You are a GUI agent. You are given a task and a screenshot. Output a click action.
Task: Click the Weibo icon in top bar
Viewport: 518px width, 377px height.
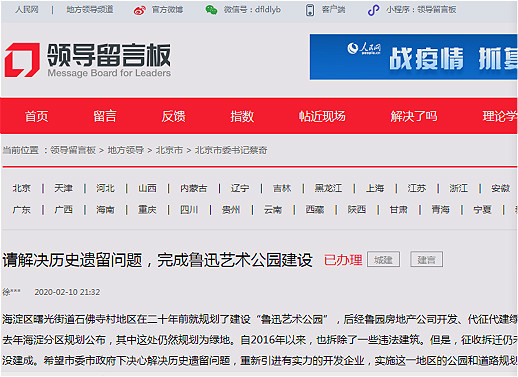[x=139, y=10]
